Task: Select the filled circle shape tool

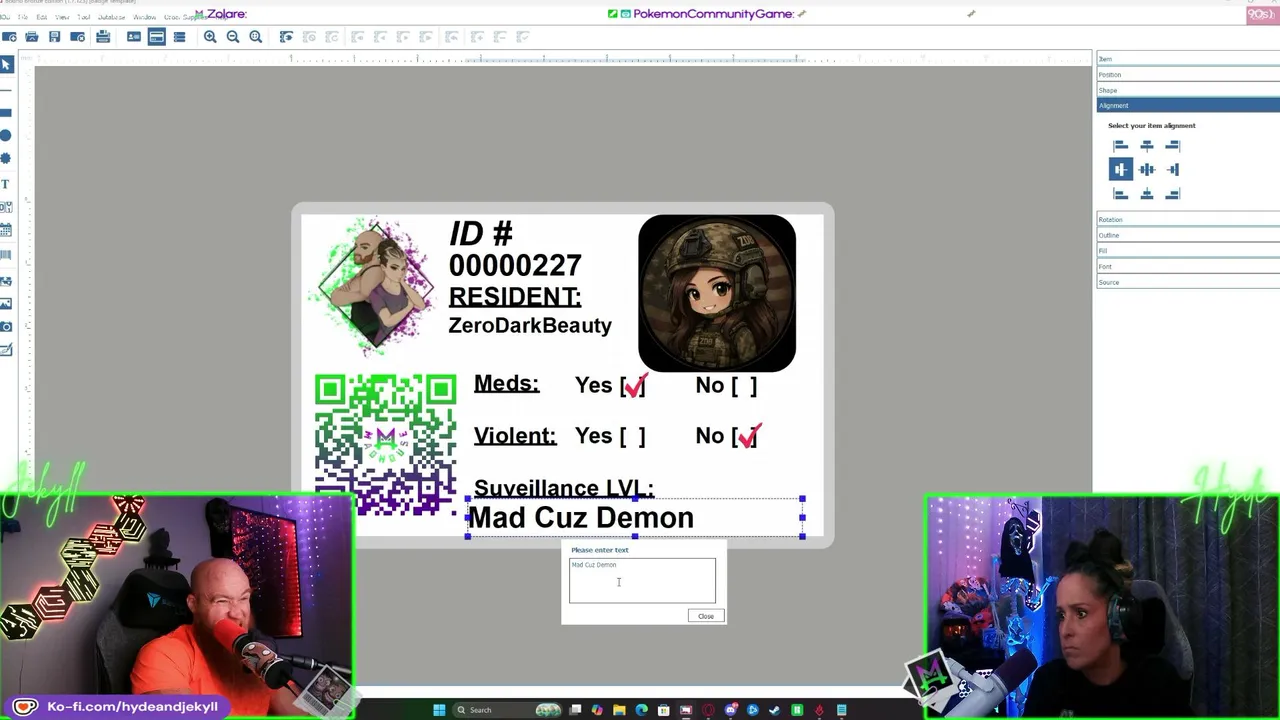Action: click(5, 136)
